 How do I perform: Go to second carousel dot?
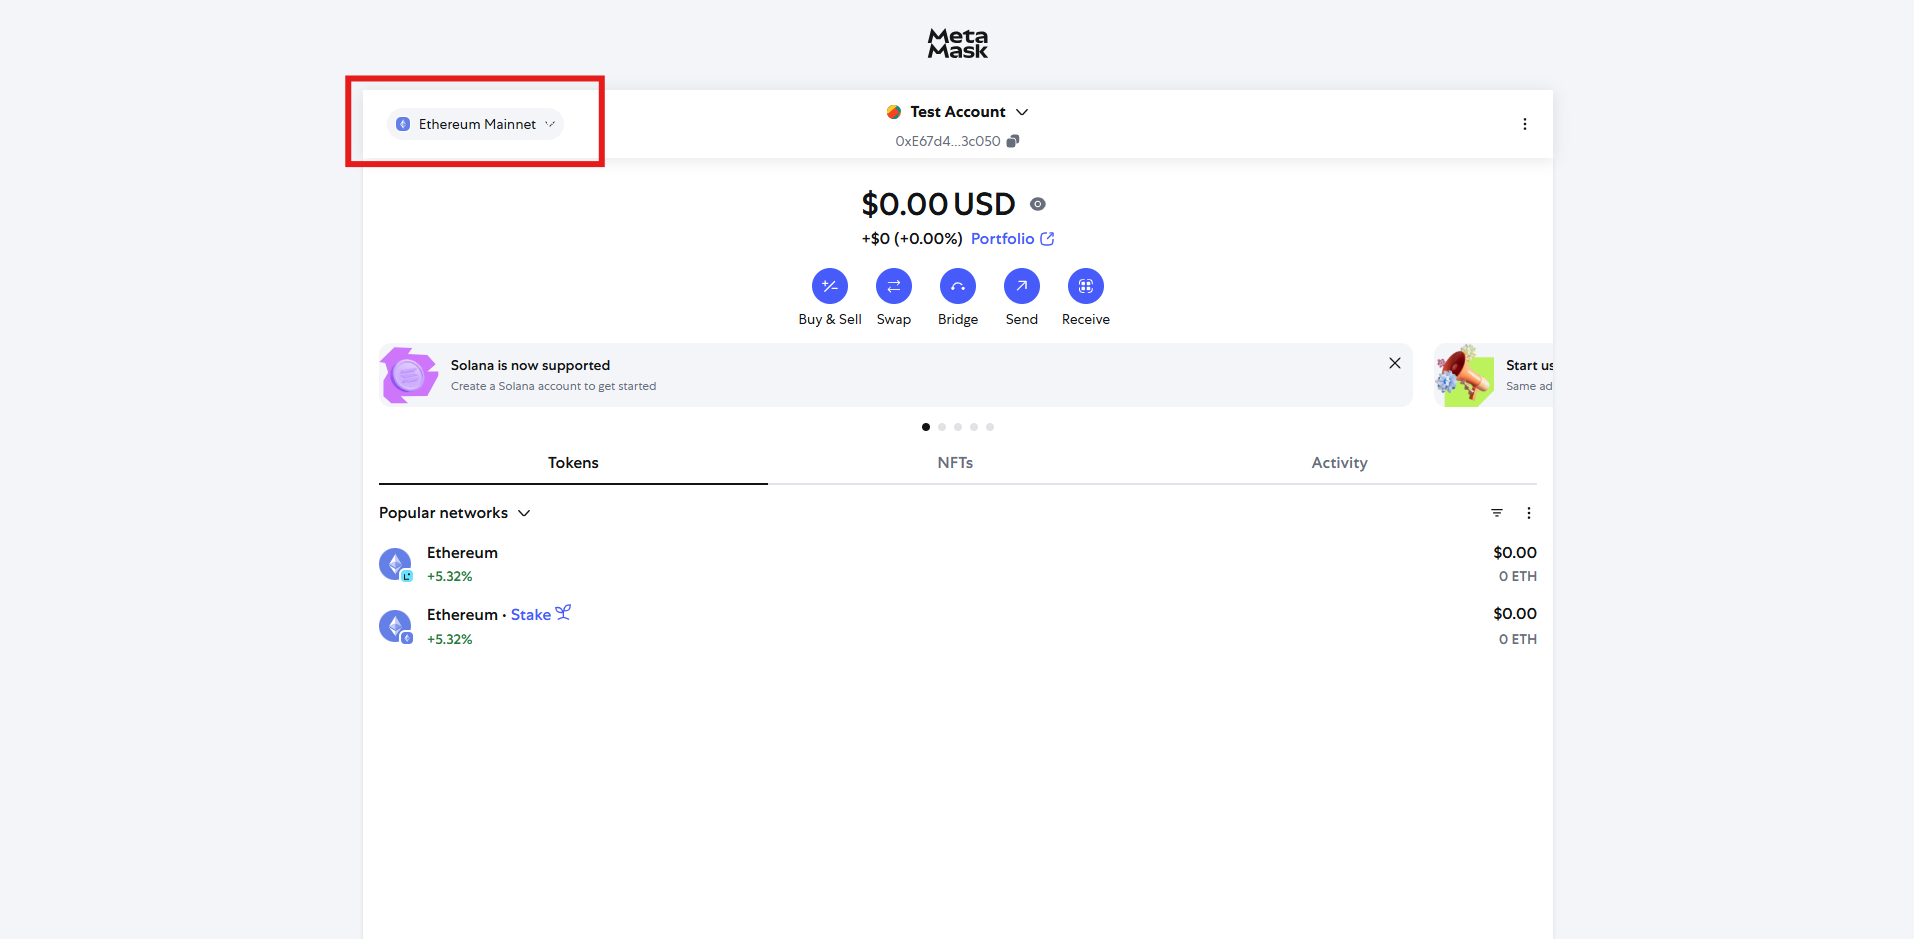pyautogui.click(x=942, y=427)
